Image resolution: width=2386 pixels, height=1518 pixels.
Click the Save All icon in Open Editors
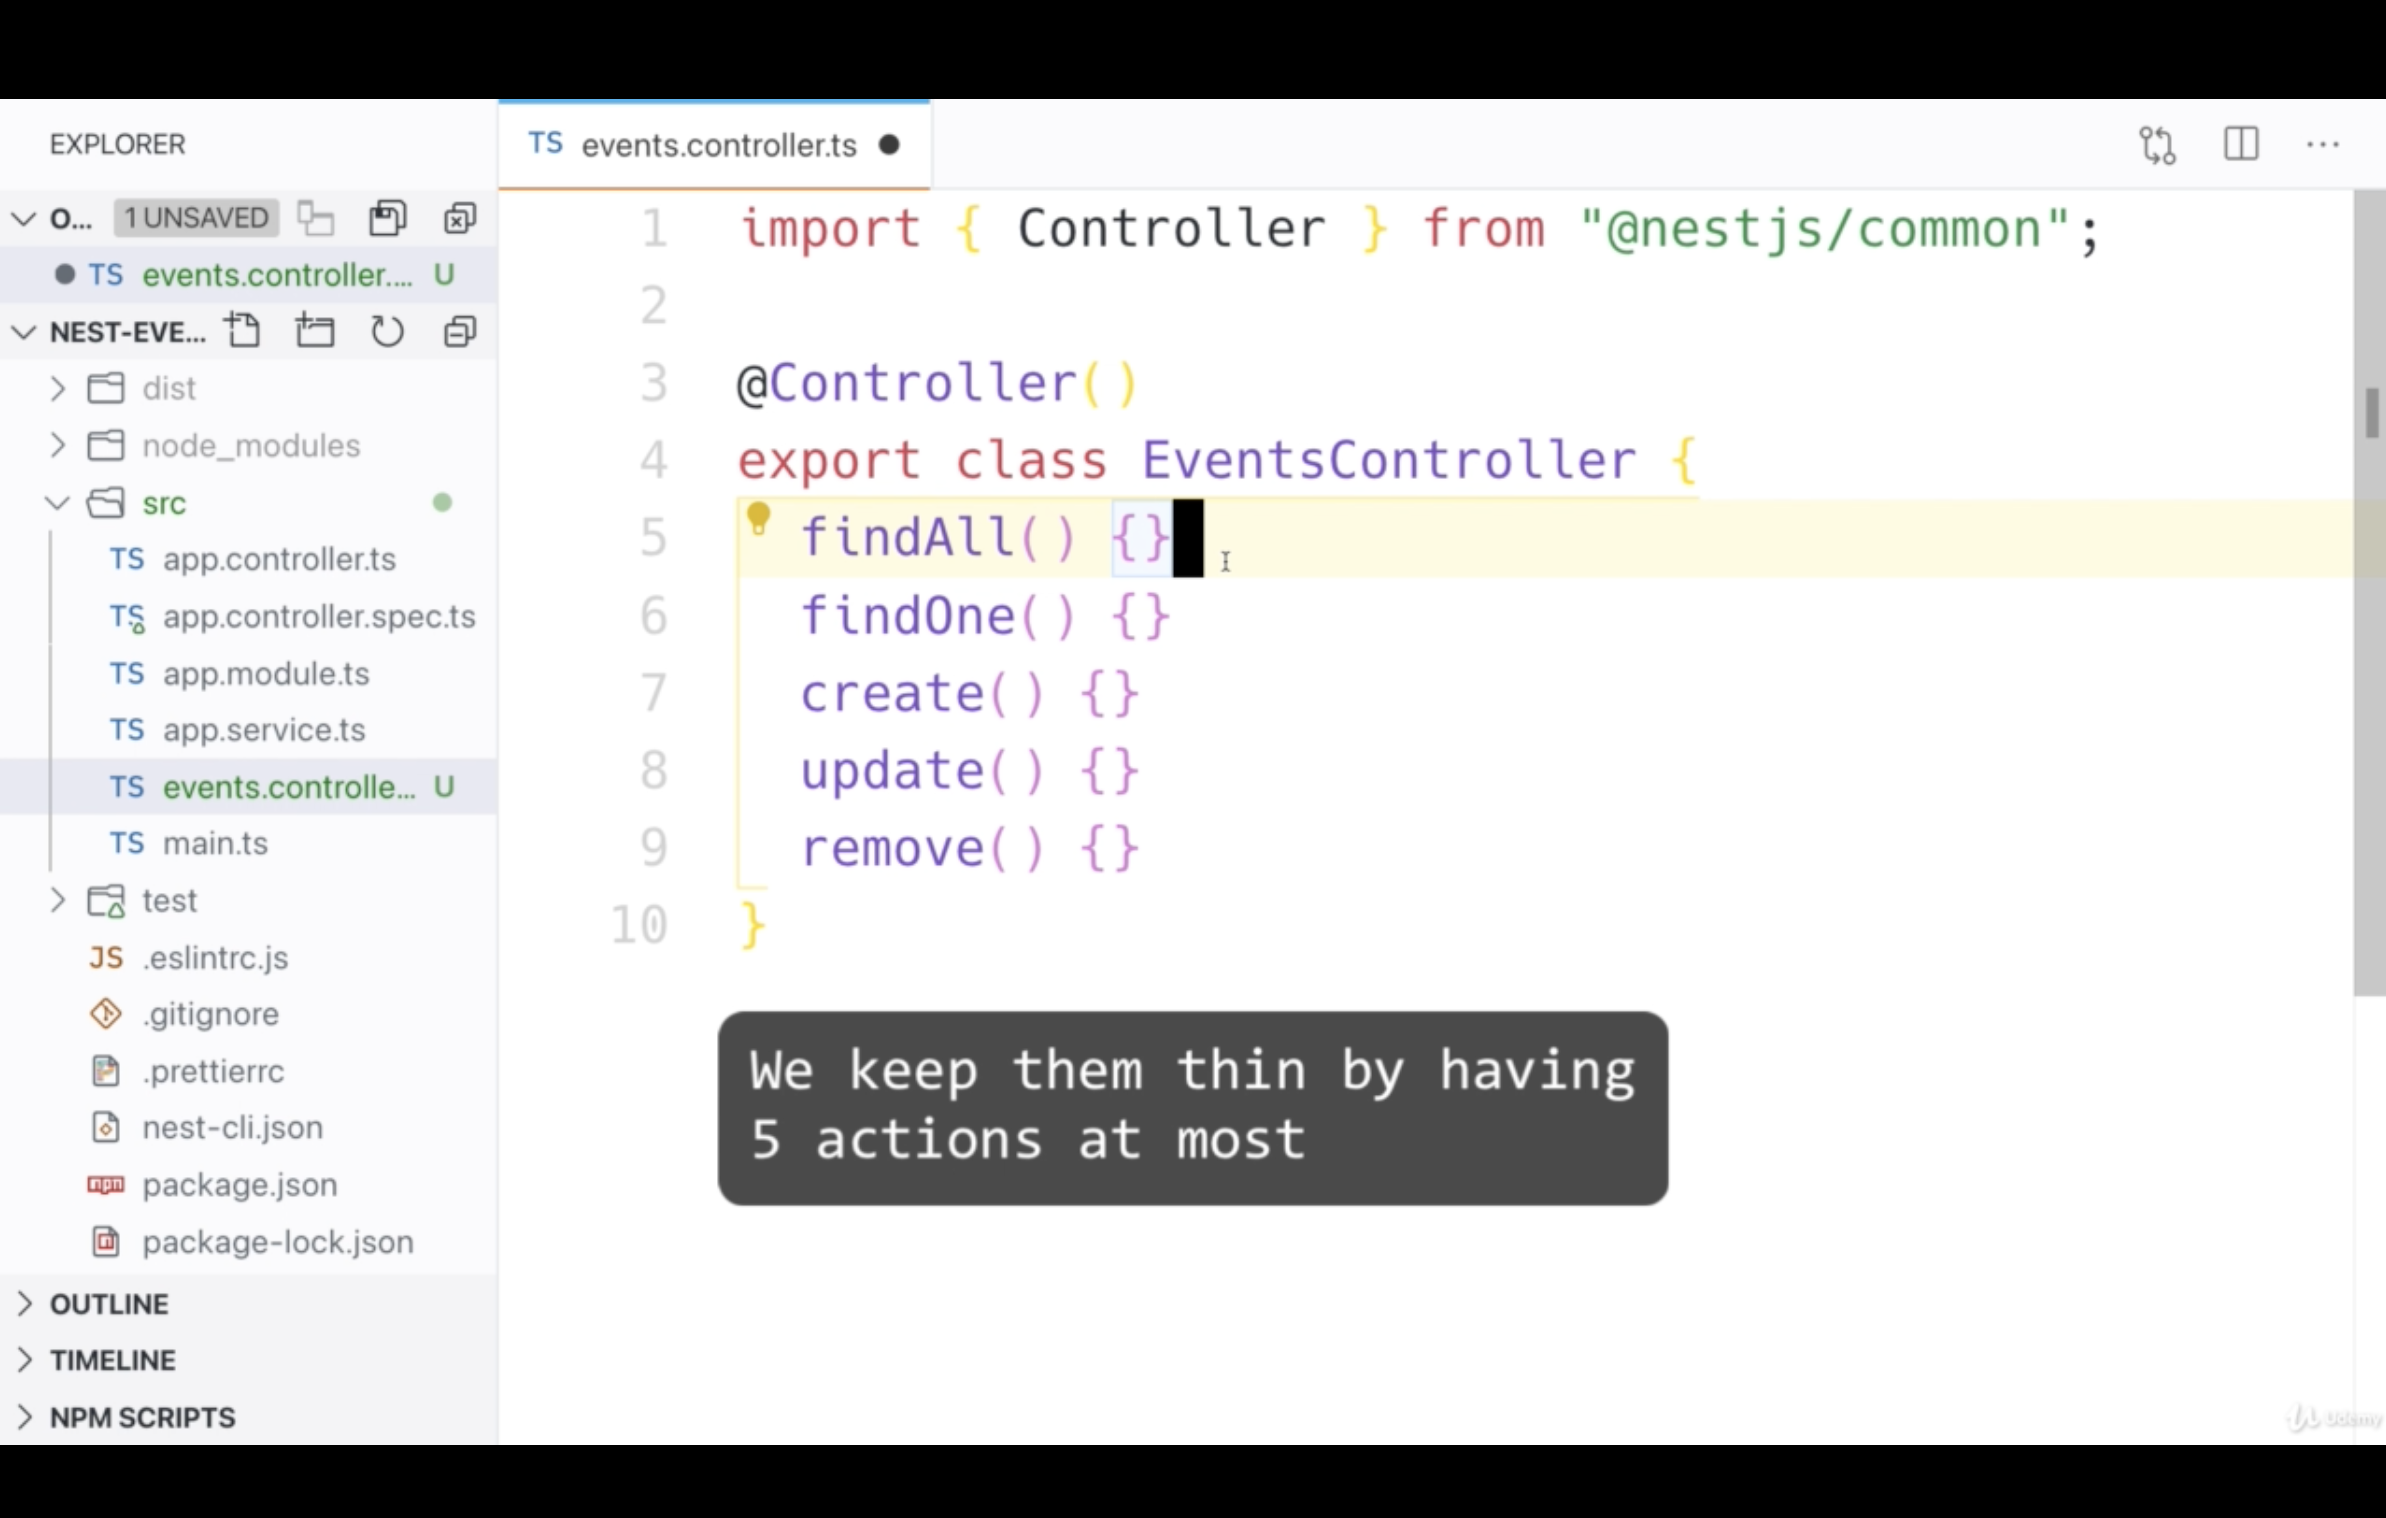[387, 218]
